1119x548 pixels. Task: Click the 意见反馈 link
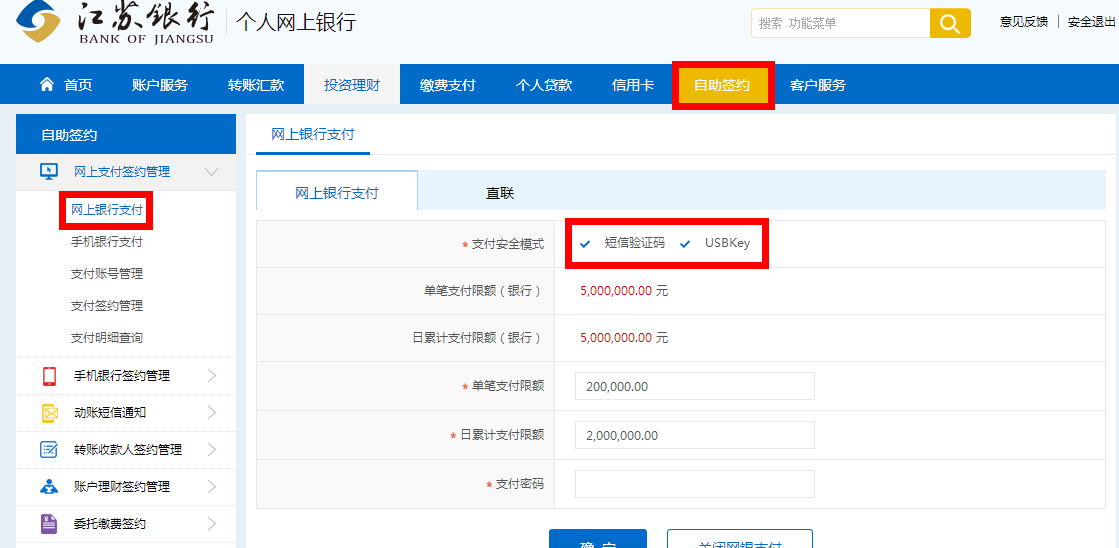pos(1024,22)
